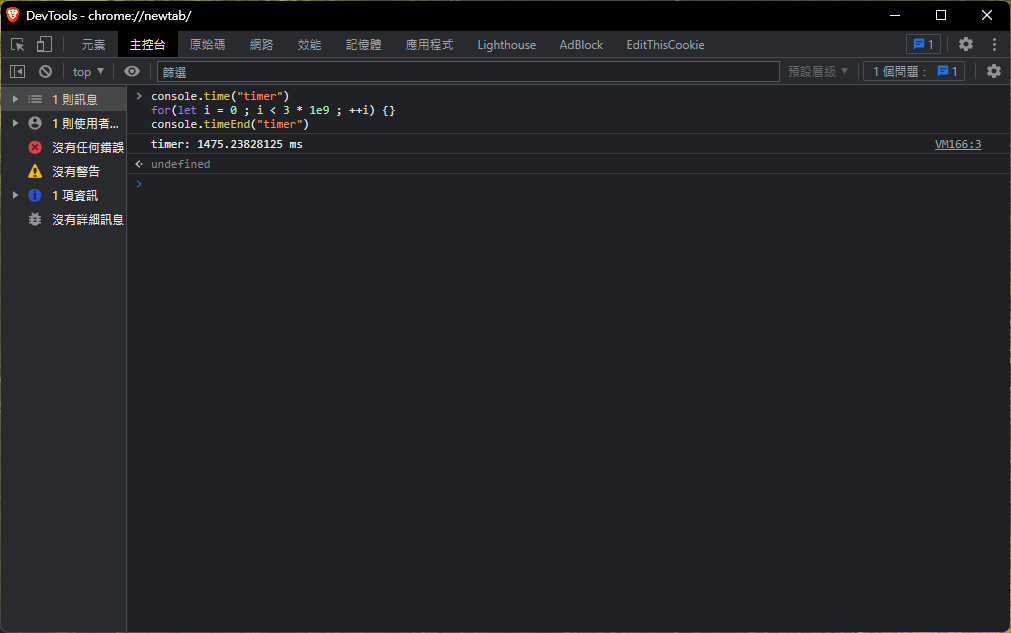Activate the inspect element picker icon
This screenshot has height=633, width=1011.
point(17,44)
